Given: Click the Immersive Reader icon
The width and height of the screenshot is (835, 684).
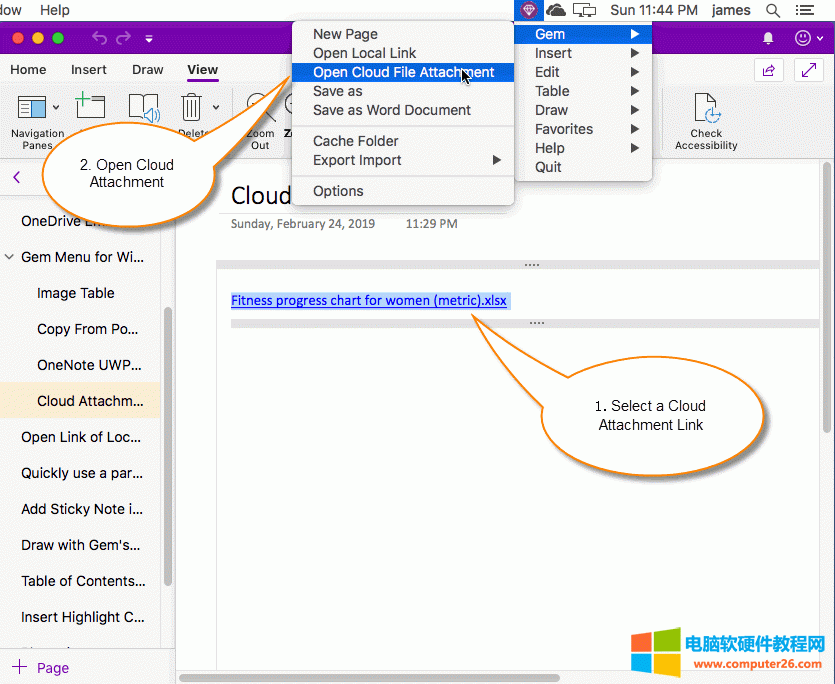Looking at the screenshot, I should click(144, 107).
